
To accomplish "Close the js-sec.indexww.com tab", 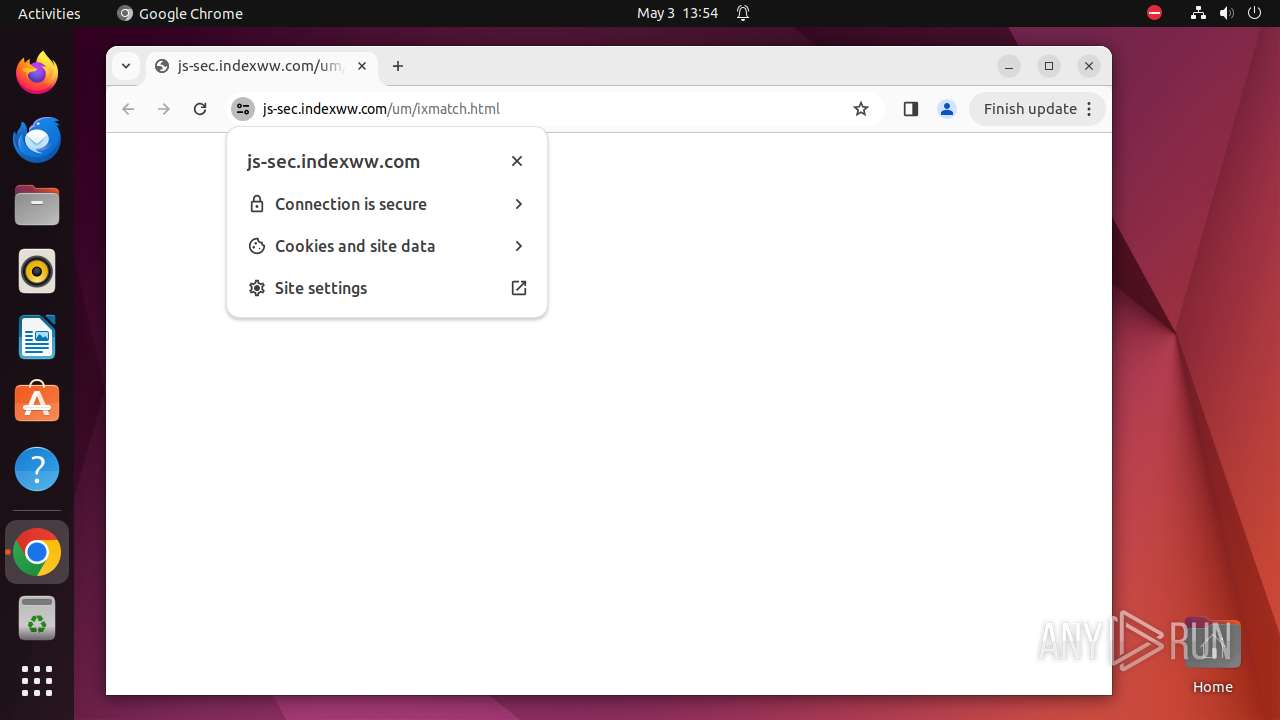I will click(362, 66).
